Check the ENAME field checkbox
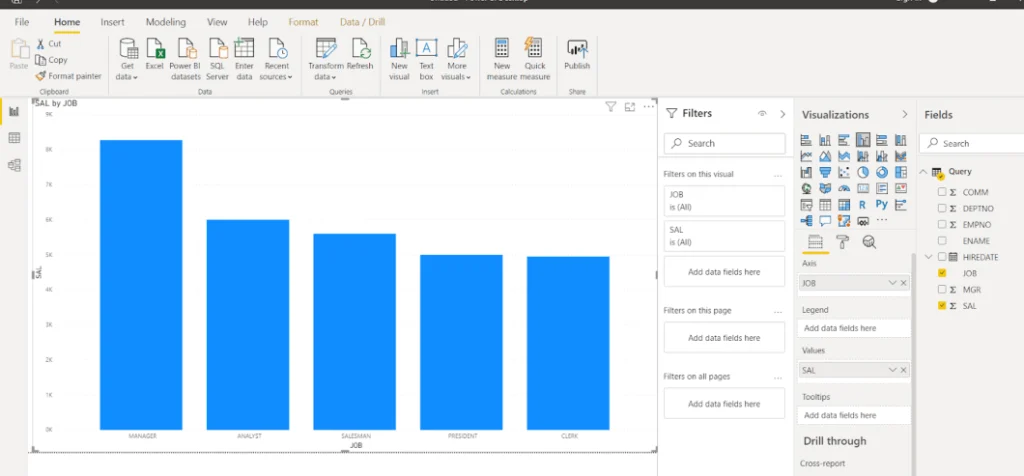The width and height of the screenshot is (1024, 476). [942, 240]
